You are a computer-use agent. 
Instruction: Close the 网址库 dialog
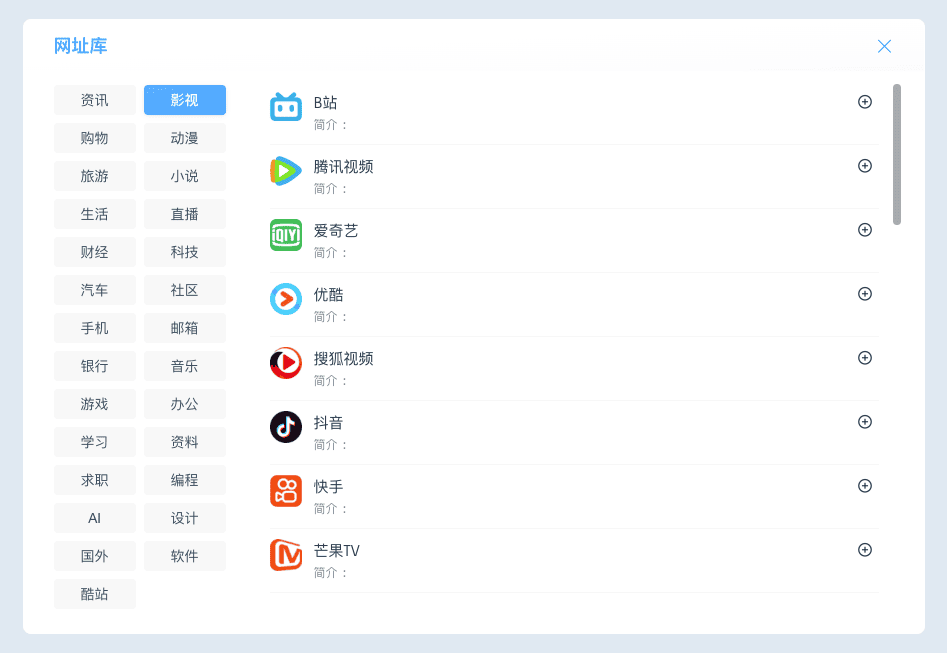pyautogui.click(x=884, y=46)
